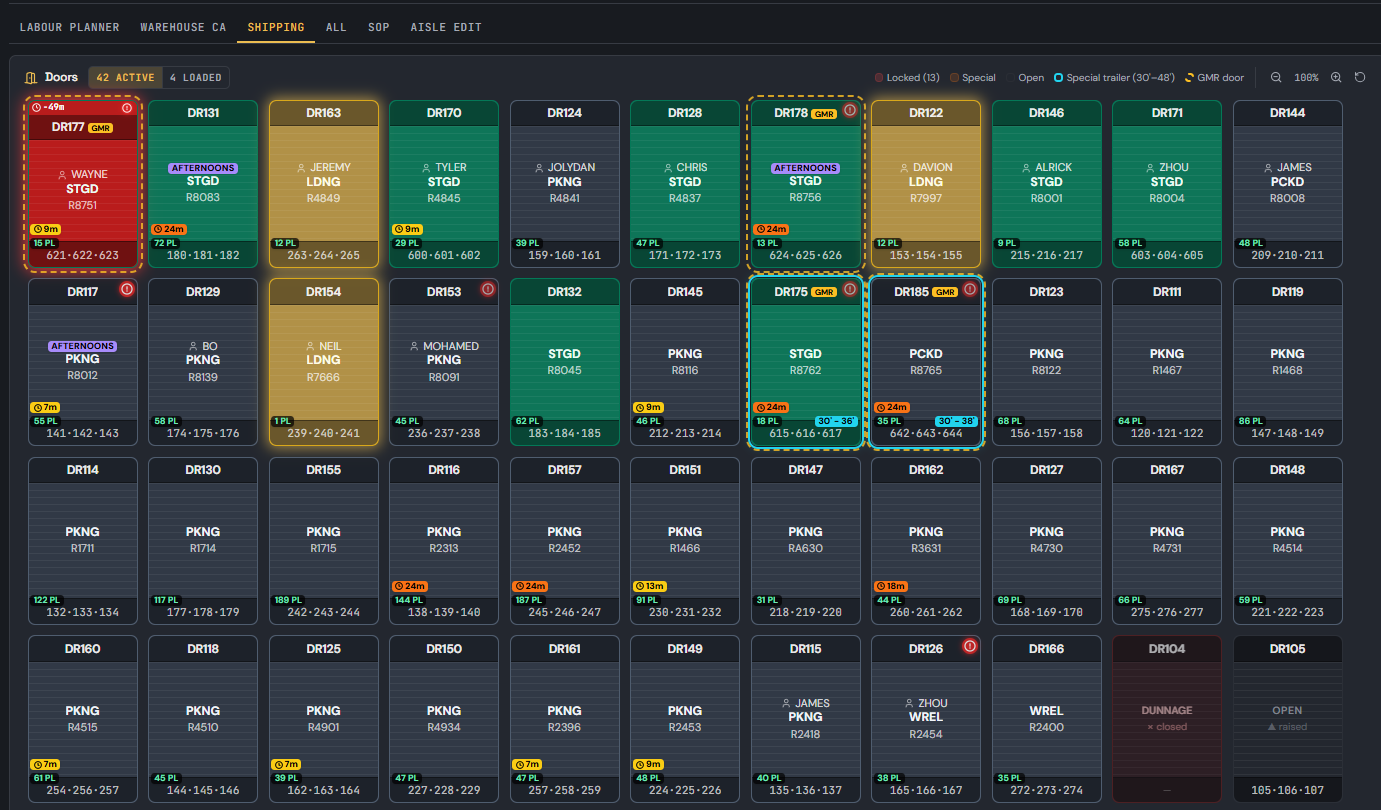Click the Special legend swatch

(x=954, y=77)
